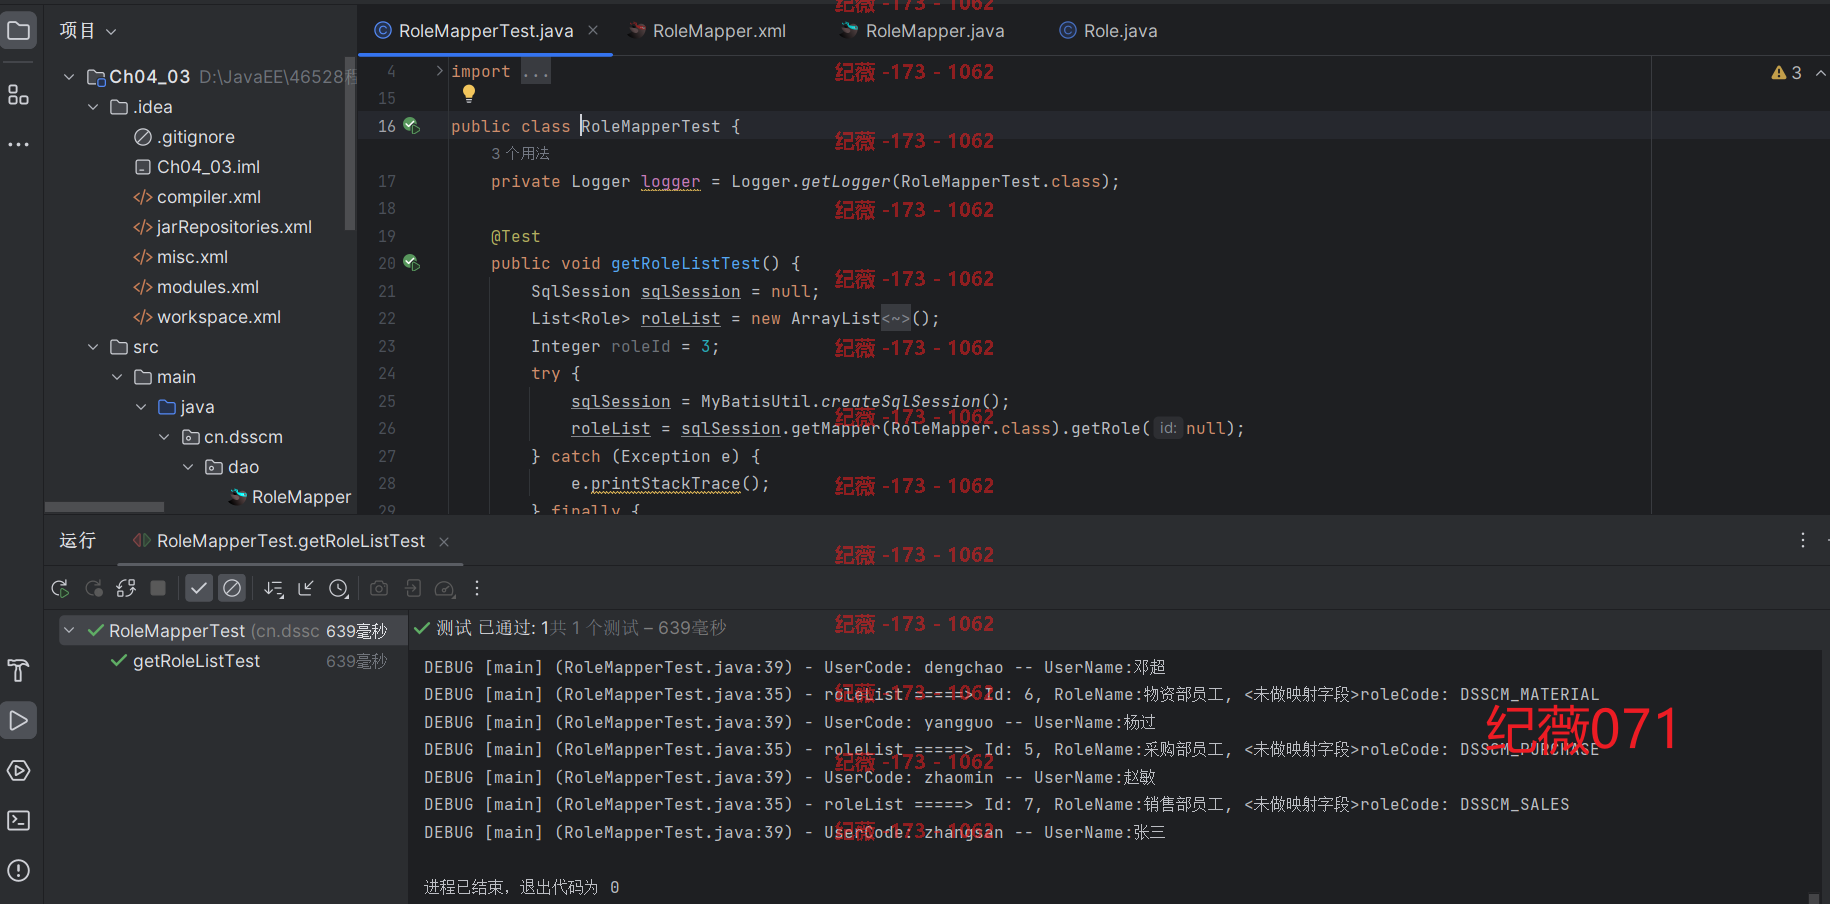Click the logger variable on line 17
Screen dimensions: 1830x904
tap(670, 181)
